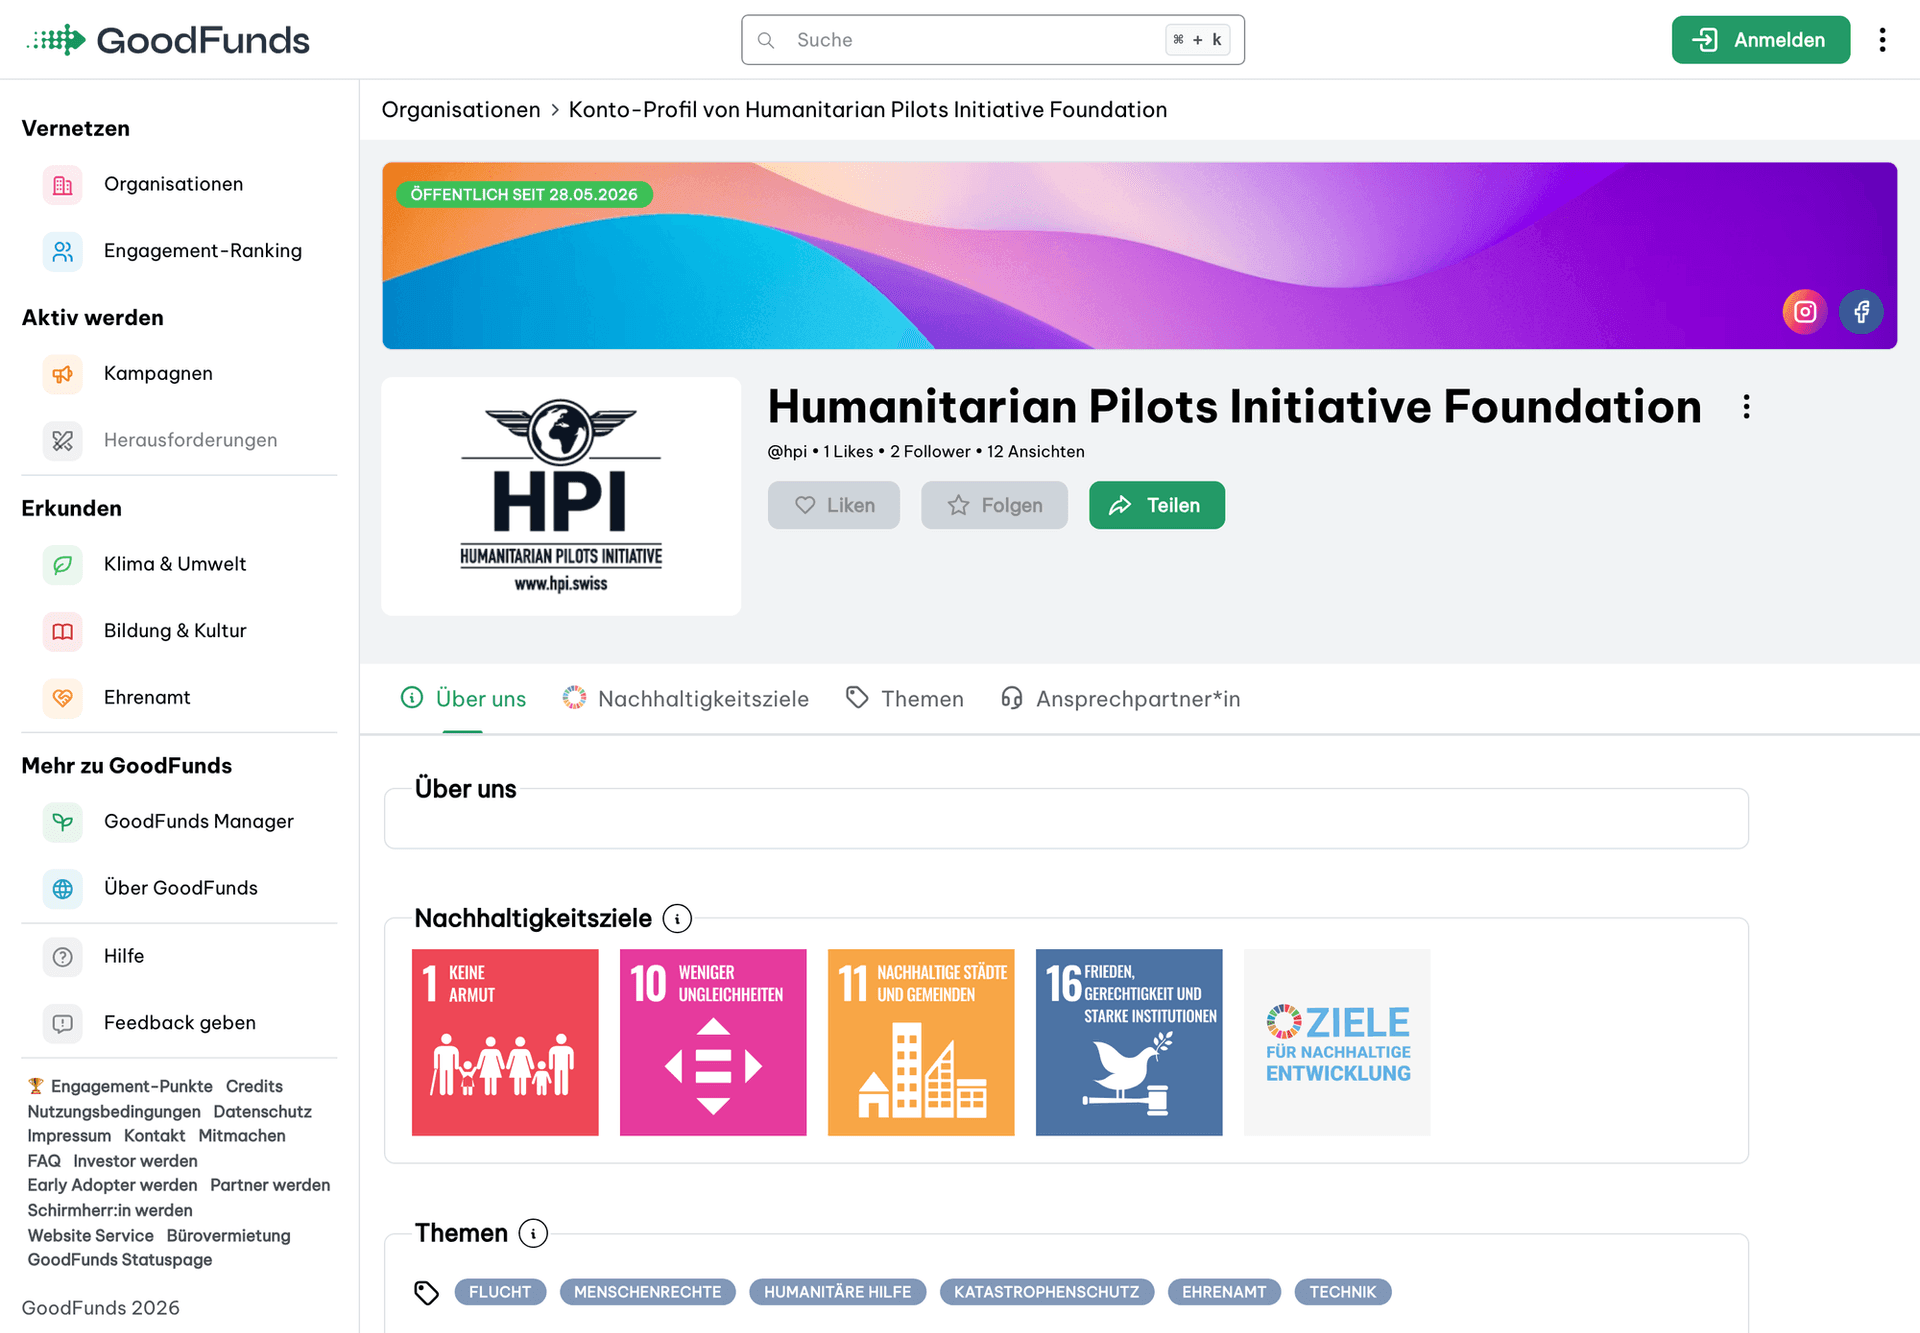
Task: Open the organisation's Facebook page
Action: 1861,312
